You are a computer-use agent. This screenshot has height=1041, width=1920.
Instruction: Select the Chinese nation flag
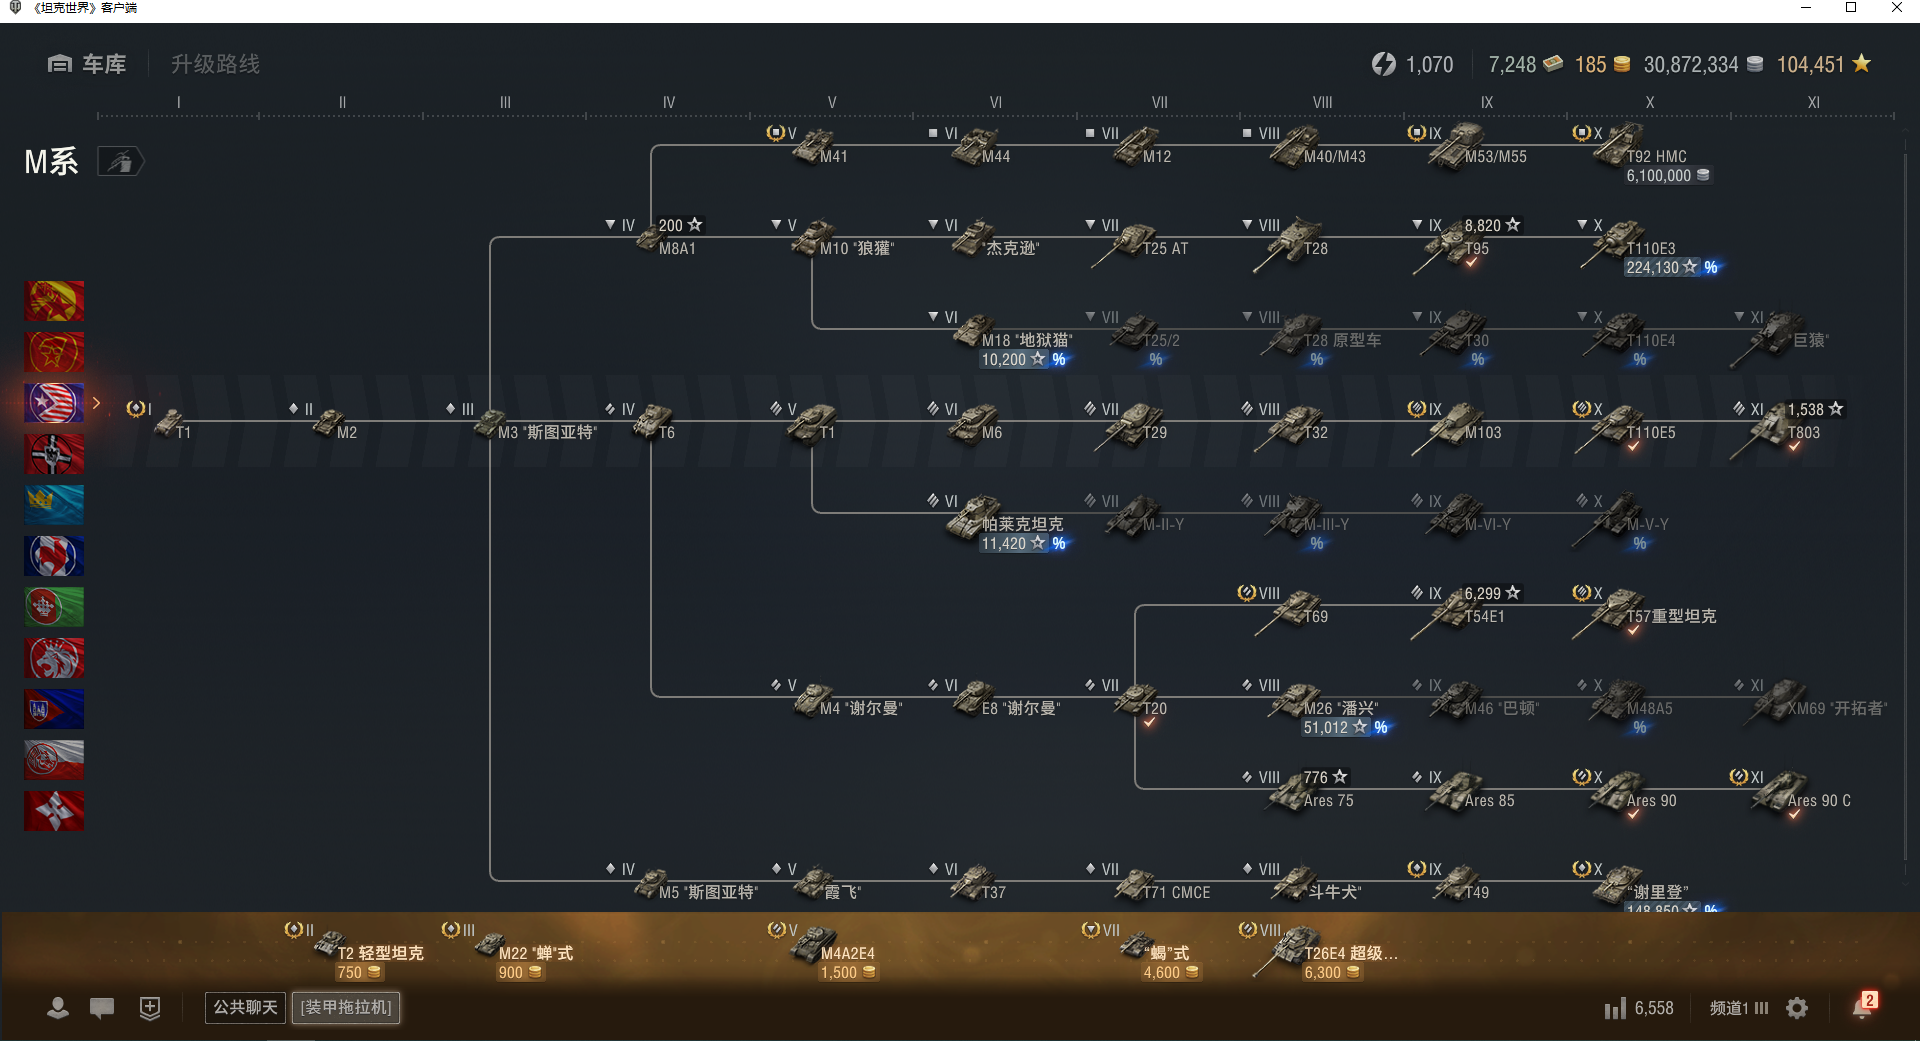click(54, 301)
